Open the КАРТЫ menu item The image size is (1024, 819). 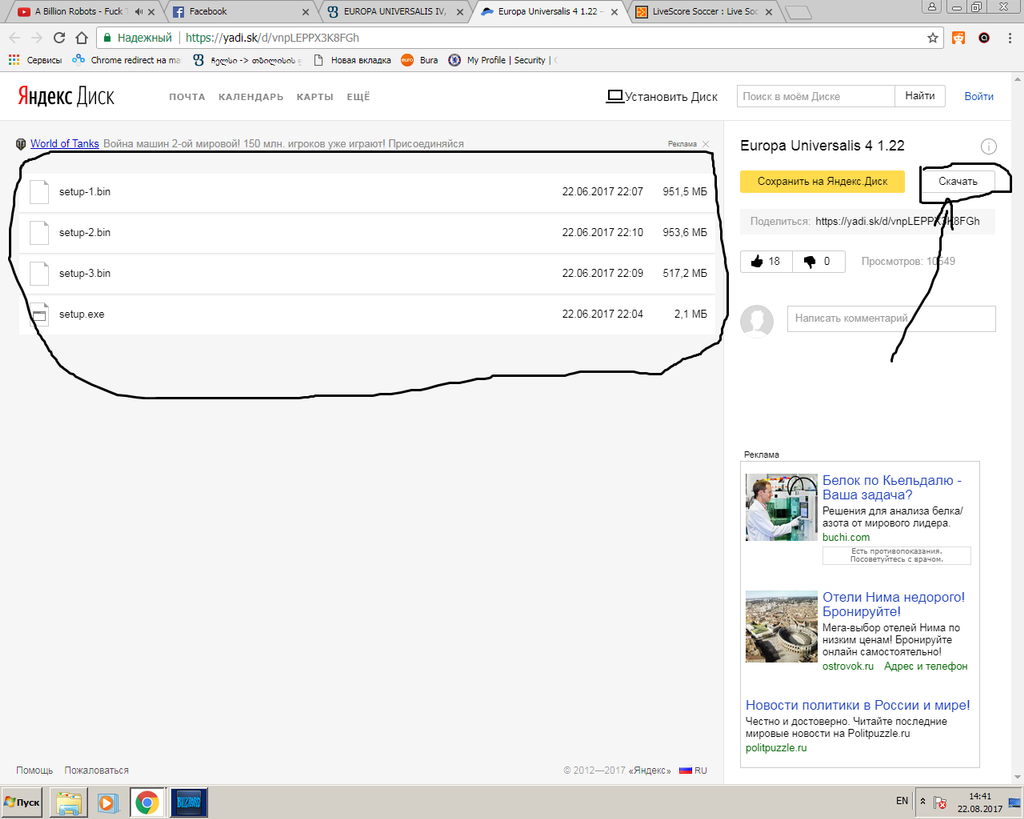[315, 97]
